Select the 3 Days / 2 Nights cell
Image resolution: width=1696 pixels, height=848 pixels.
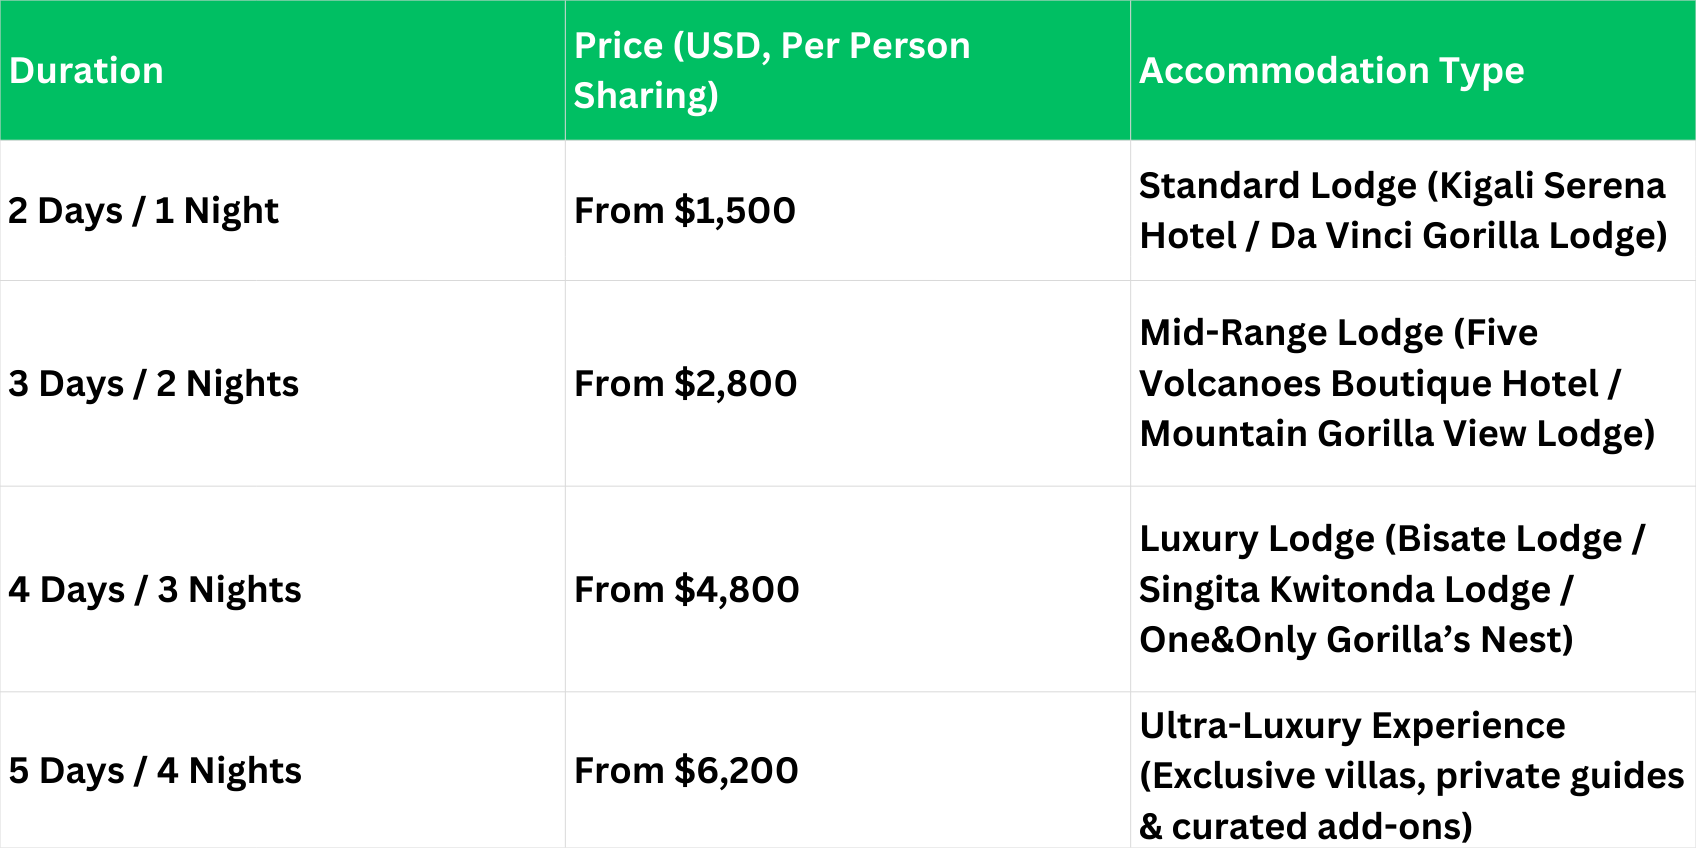point(153,384)
